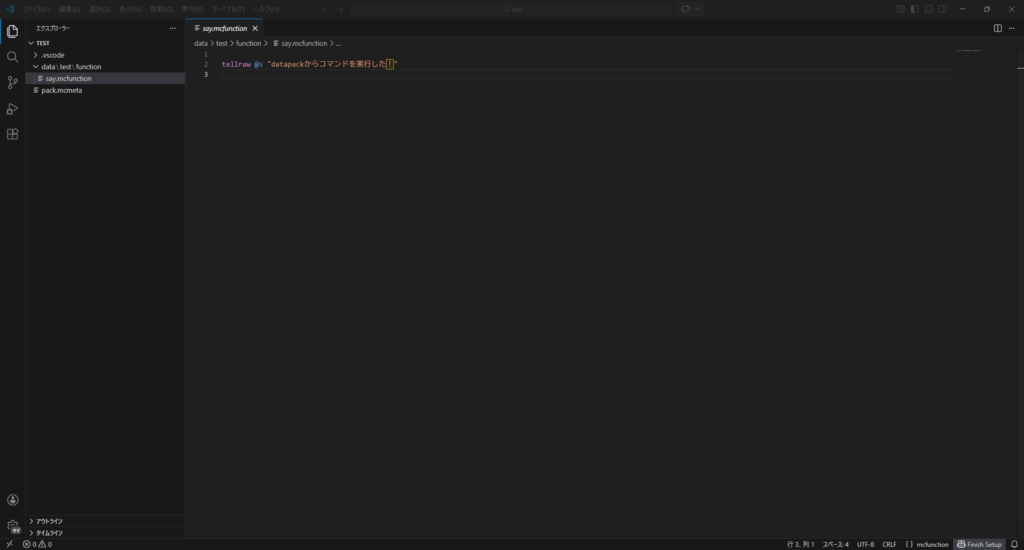Click the 'data' breadcrumb segment

point(200,43)
